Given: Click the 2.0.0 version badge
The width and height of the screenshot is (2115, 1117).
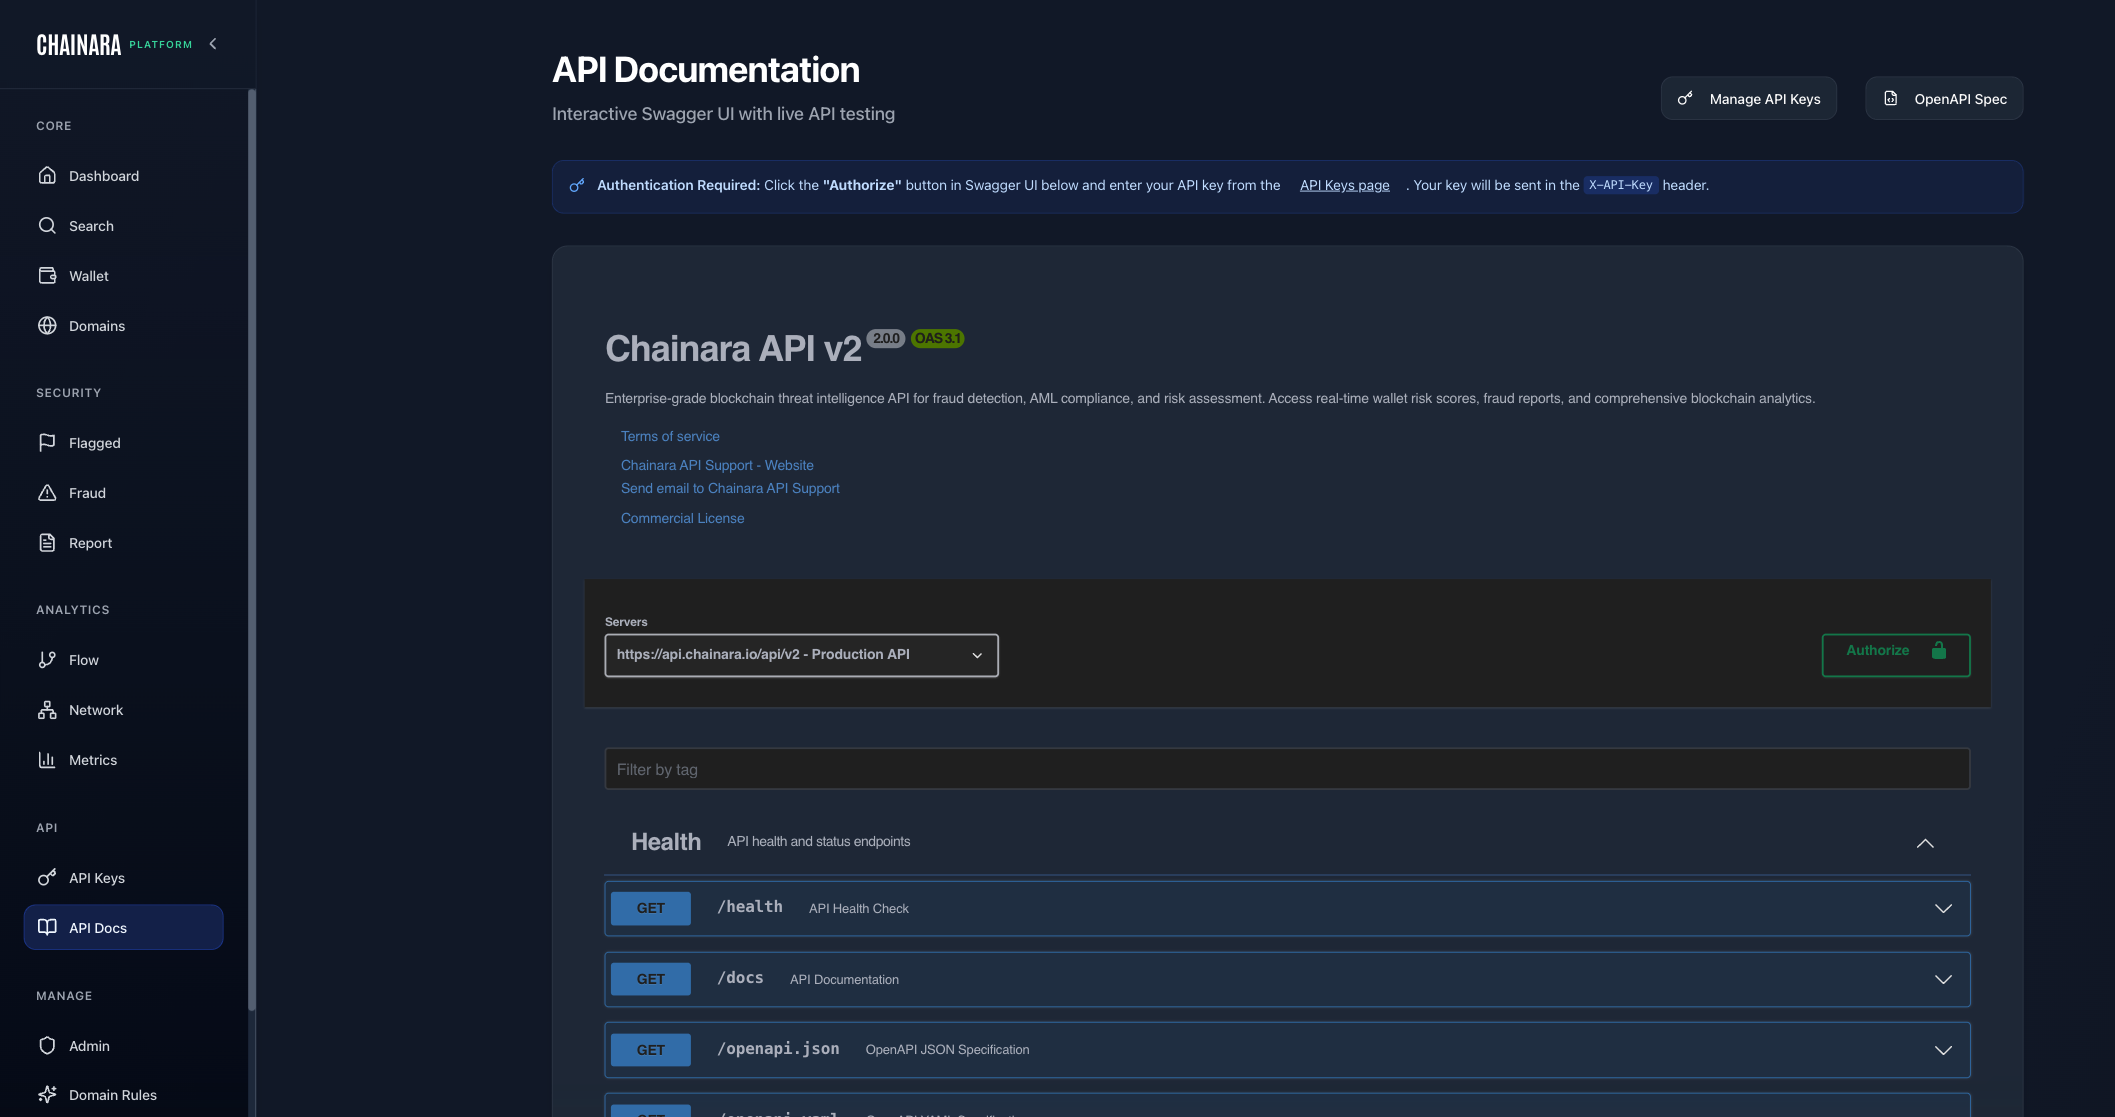Looking at the screenshot, I should point(886,338).
